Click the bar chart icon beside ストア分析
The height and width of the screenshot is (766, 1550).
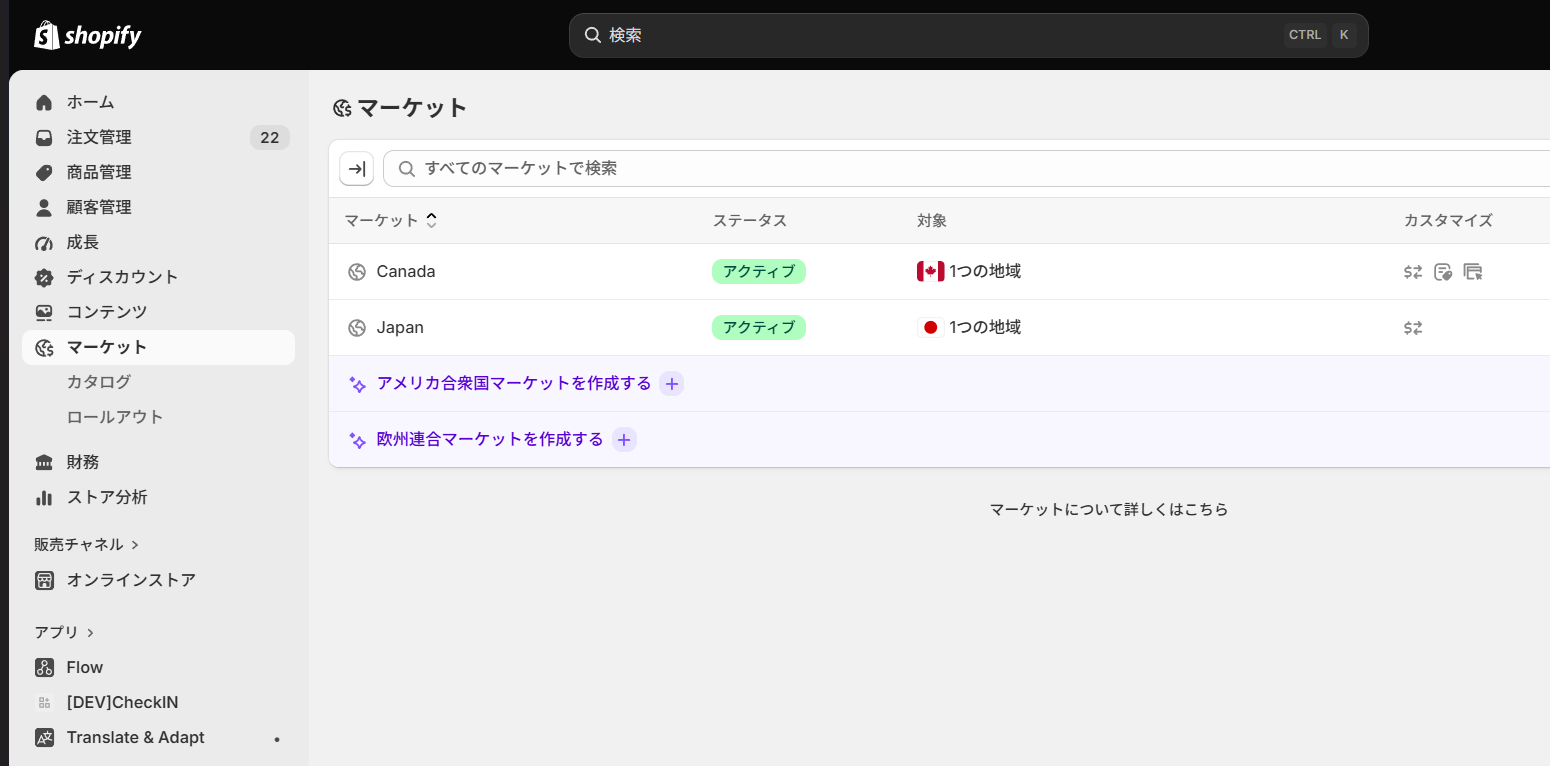coord(44,497)
